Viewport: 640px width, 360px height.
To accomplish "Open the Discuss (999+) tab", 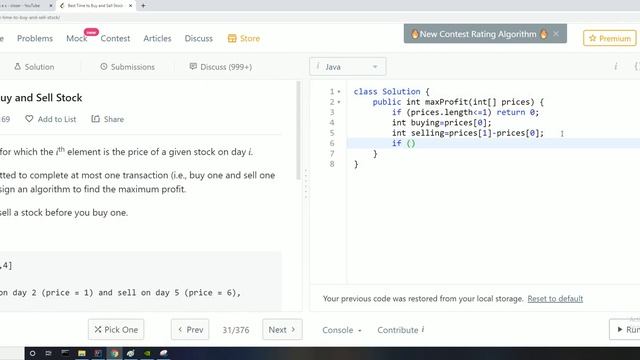I will tap(220, 67).
